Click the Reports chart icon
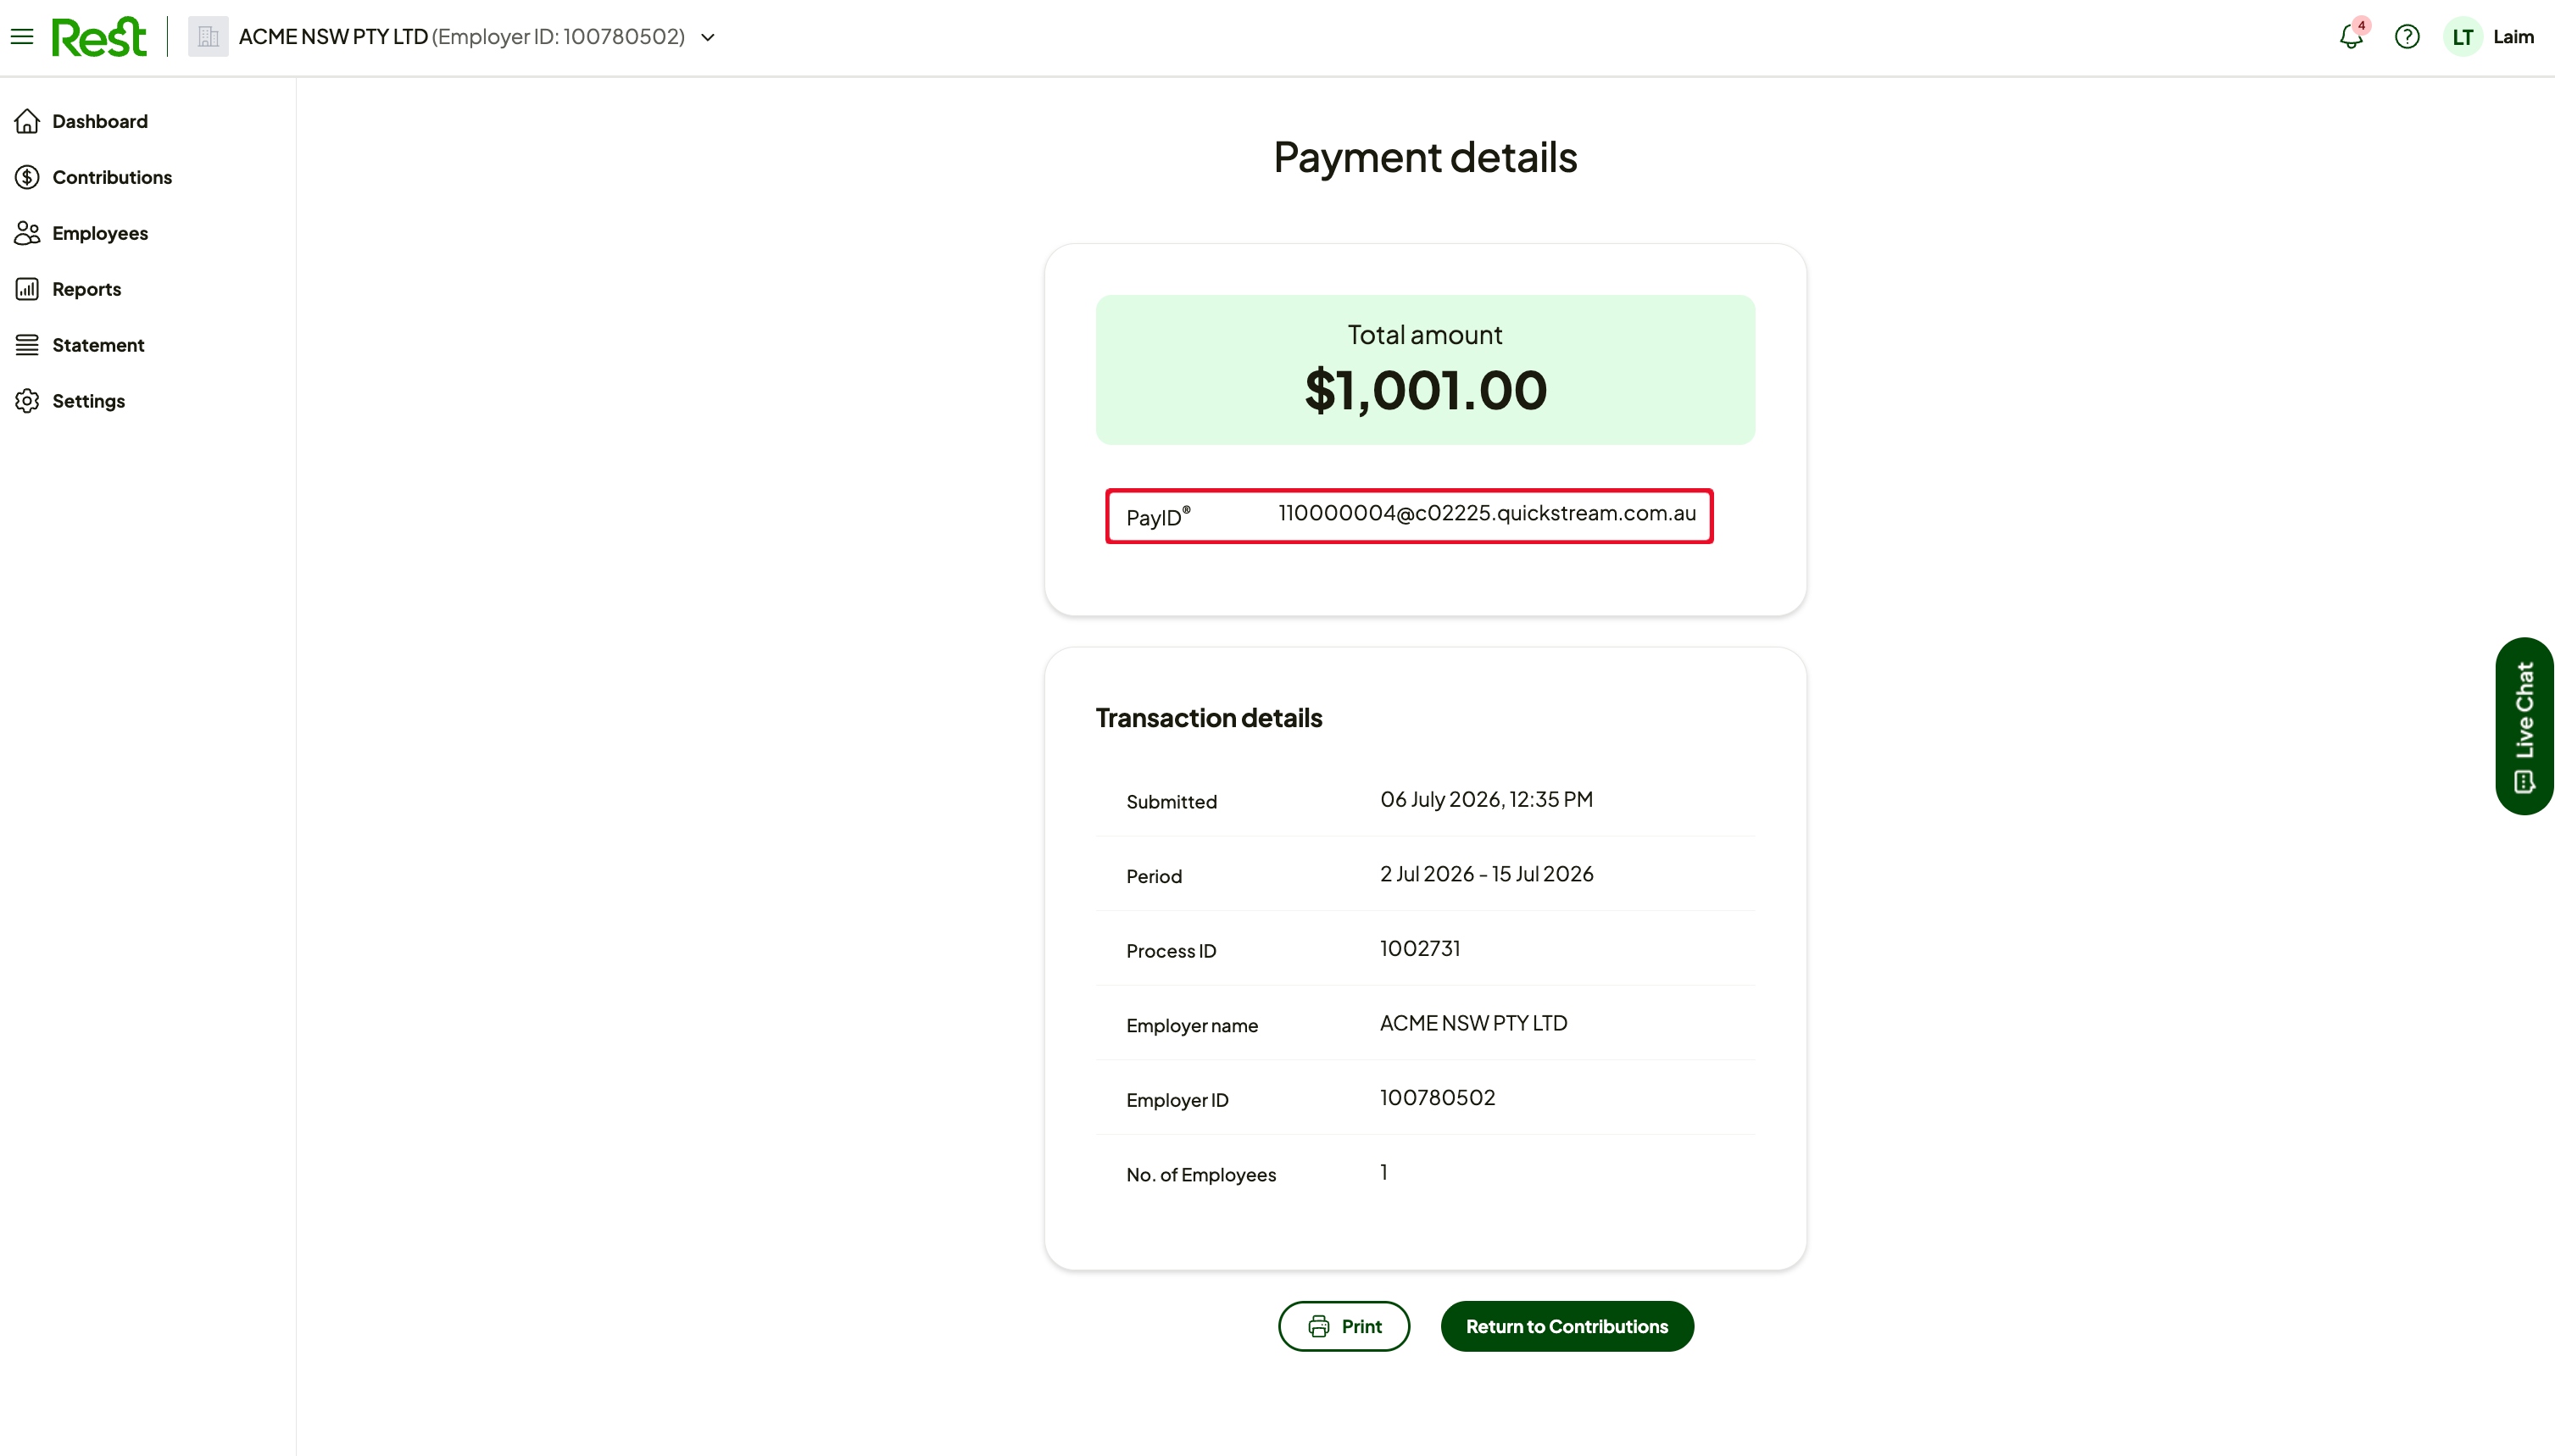The width and height of the screenshot is (2555, 1456). (27, 289)
